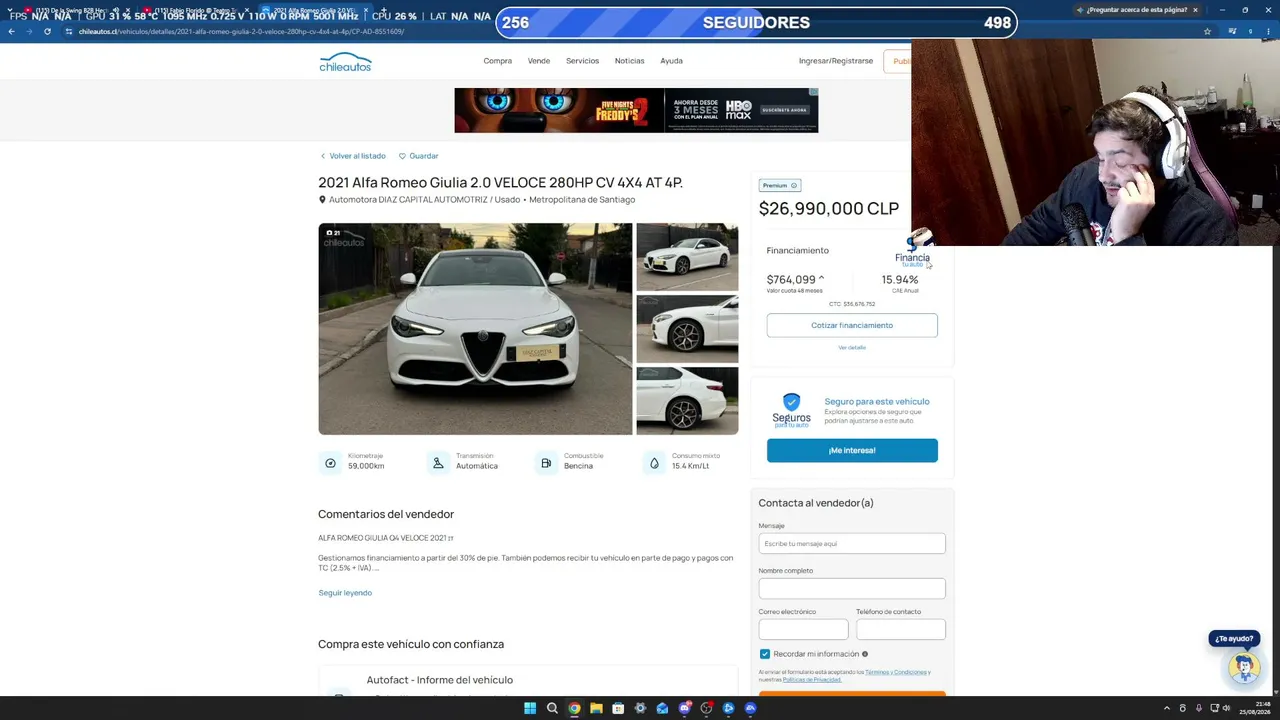Click the Kilometraje odometer icon

[x=331, y=463]
